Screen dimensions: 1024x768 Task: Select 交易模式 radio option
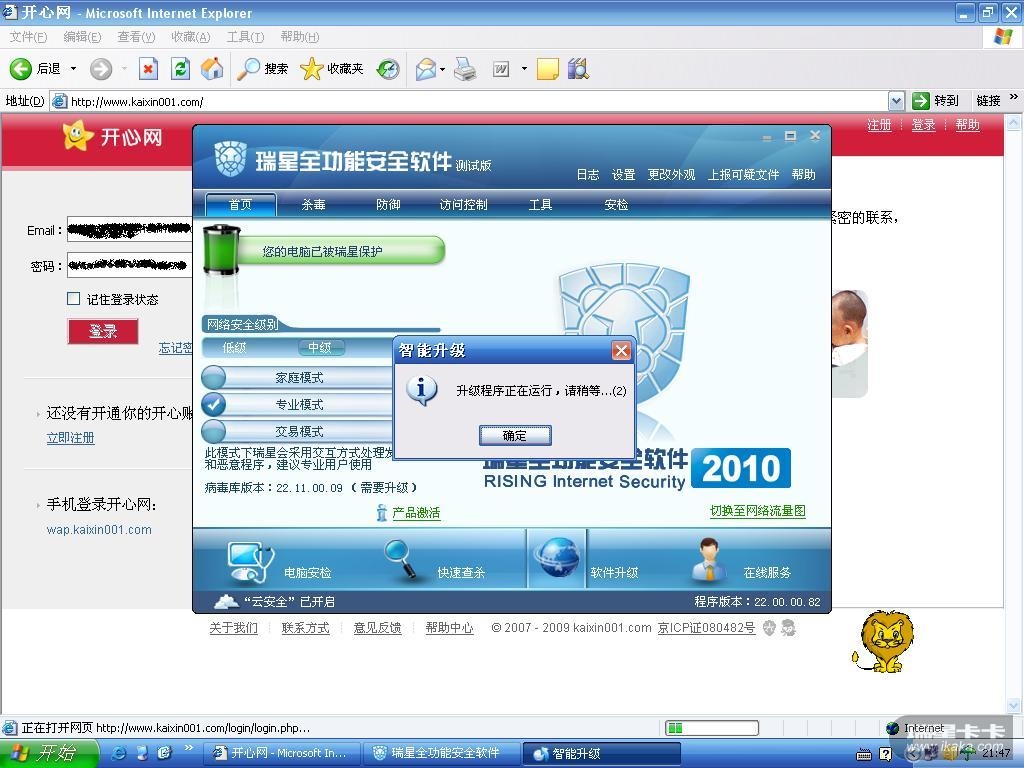pos(214,431)
